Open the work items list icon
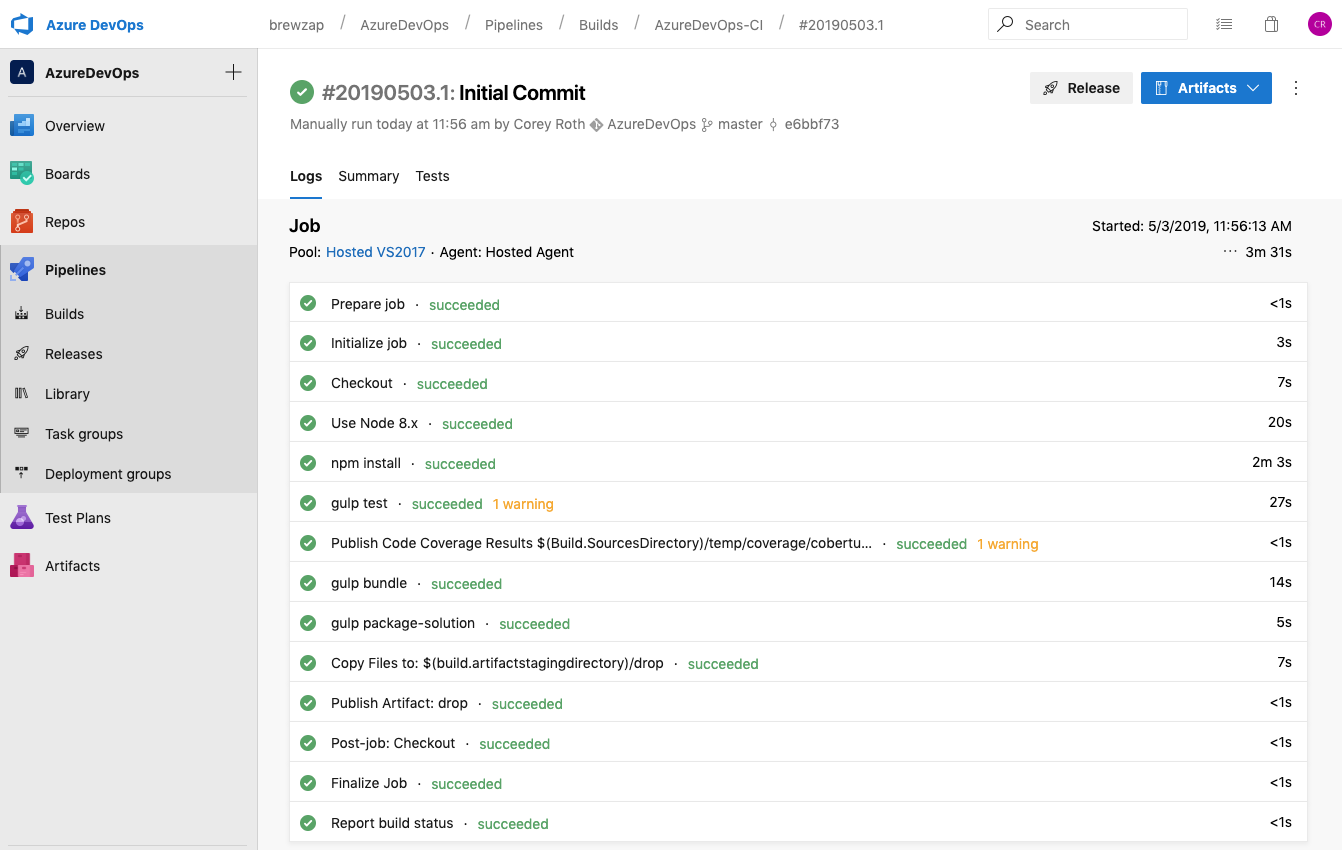 [x=1224, y=24]
